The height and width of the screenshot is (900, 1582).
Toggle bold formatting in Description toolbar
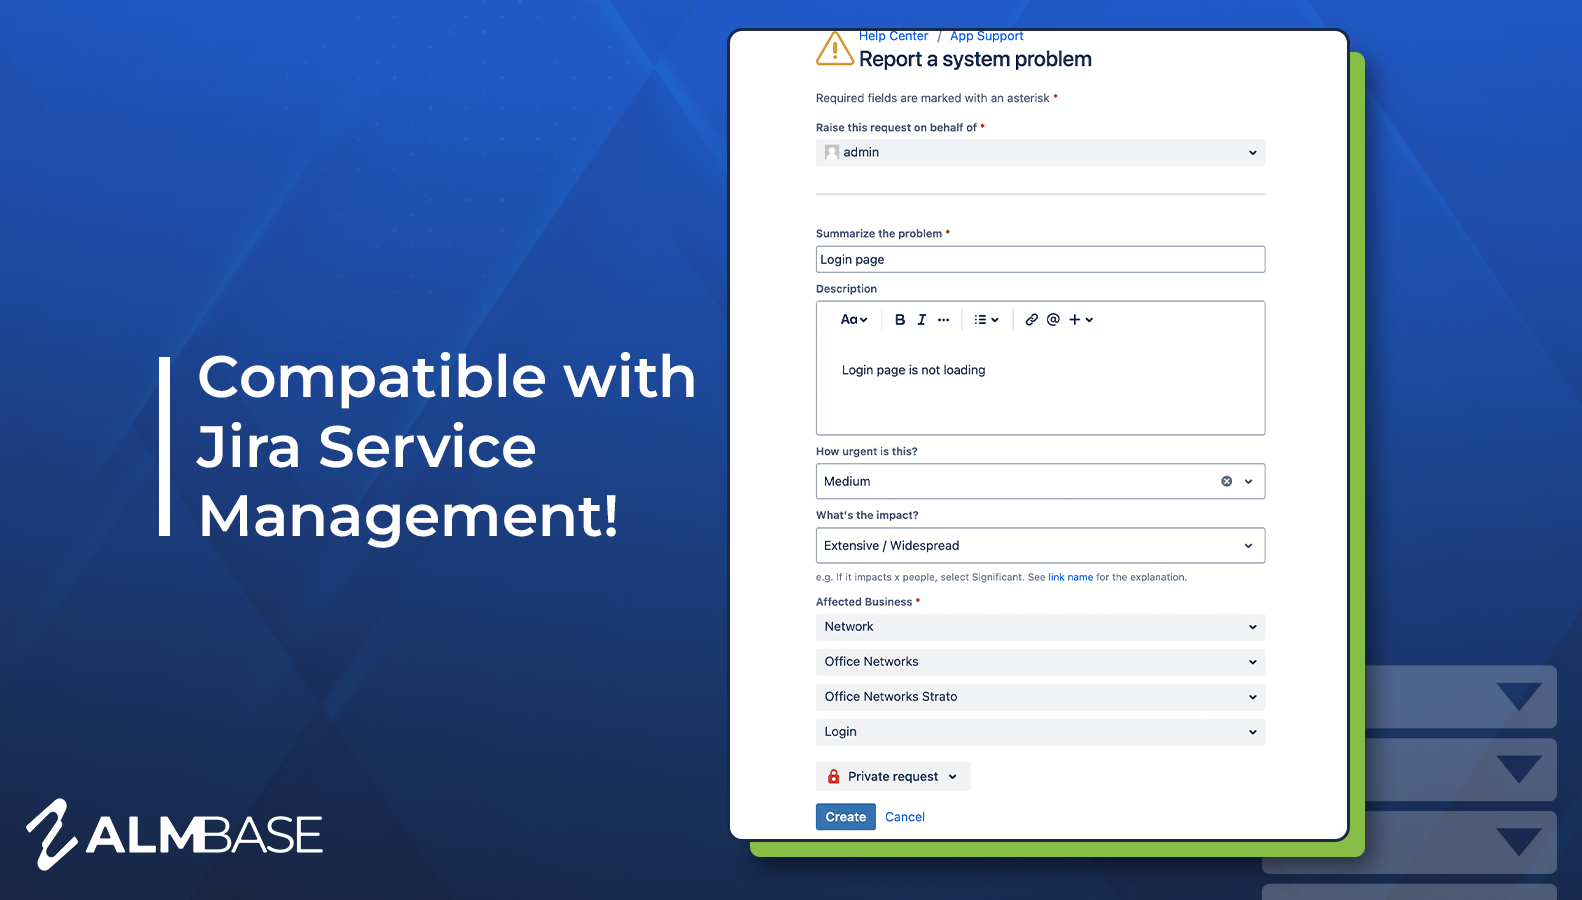[900, 320]
